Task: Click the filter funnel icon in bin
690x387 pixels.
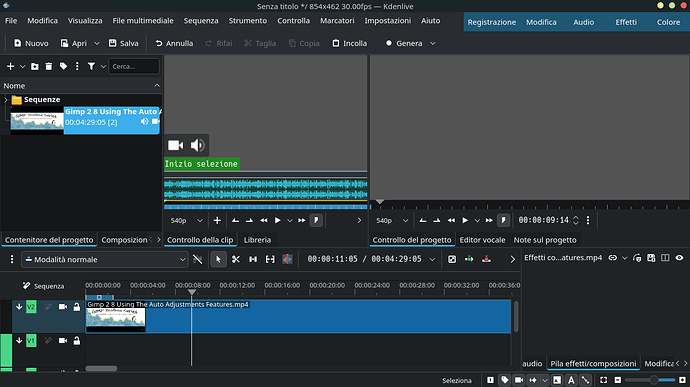Action: 91,66
